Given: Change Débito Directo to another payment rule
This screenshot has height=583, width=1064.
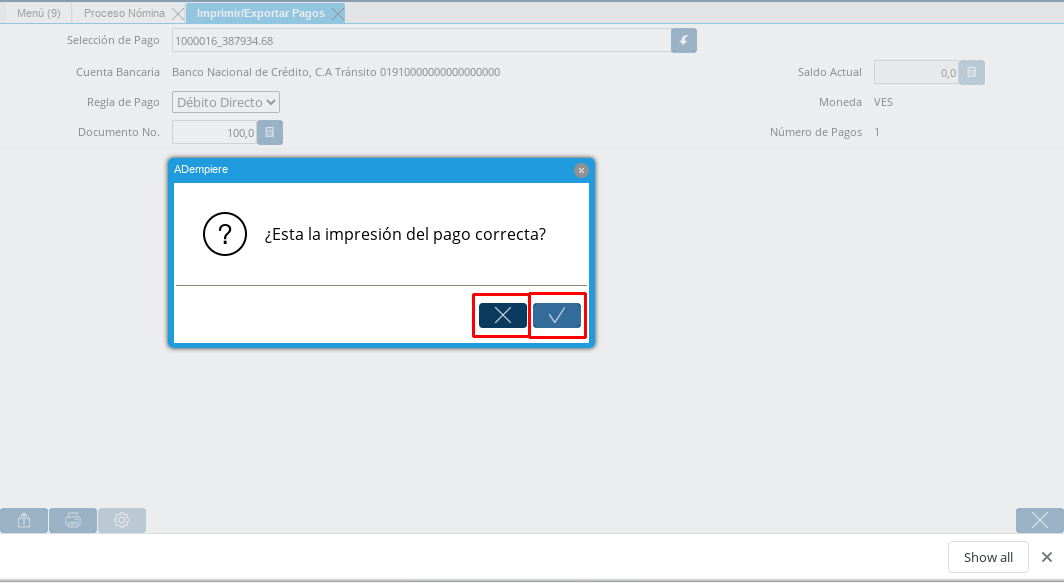Looking at the screenshot, I should click(x=225, y=102).
